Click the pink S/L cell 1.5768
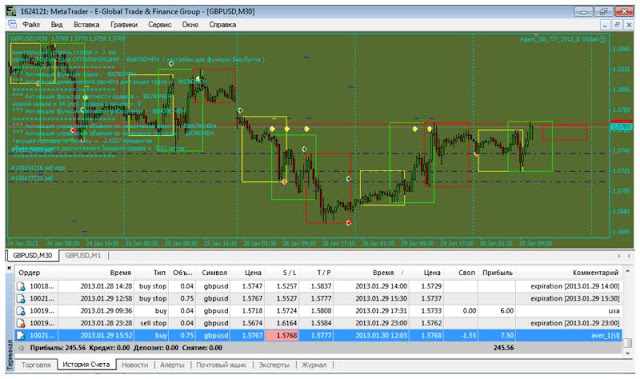 (282, 335)
